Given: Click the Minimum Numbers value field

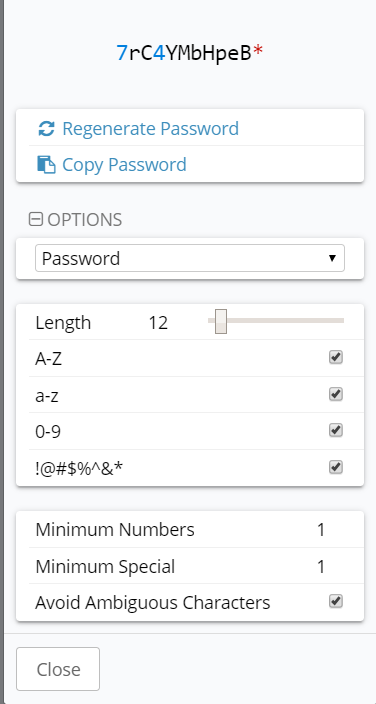Looking at the screenshot, I should (321, 530).
